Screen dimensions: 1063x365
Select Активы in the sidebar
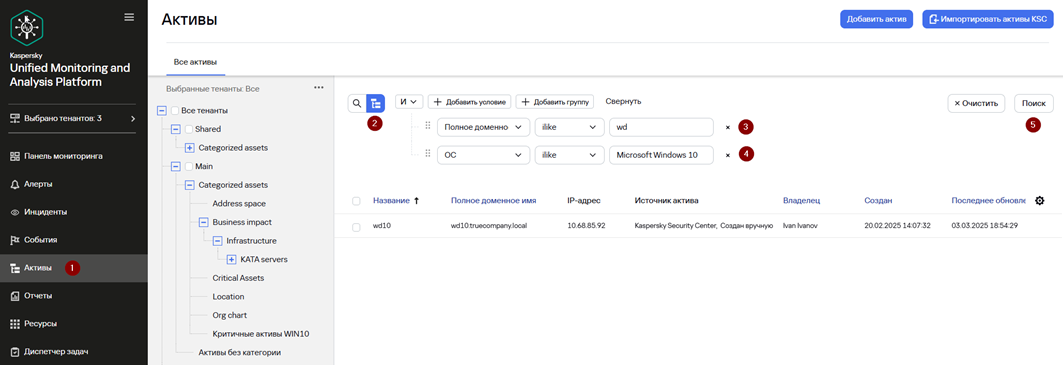coord(74,268)
